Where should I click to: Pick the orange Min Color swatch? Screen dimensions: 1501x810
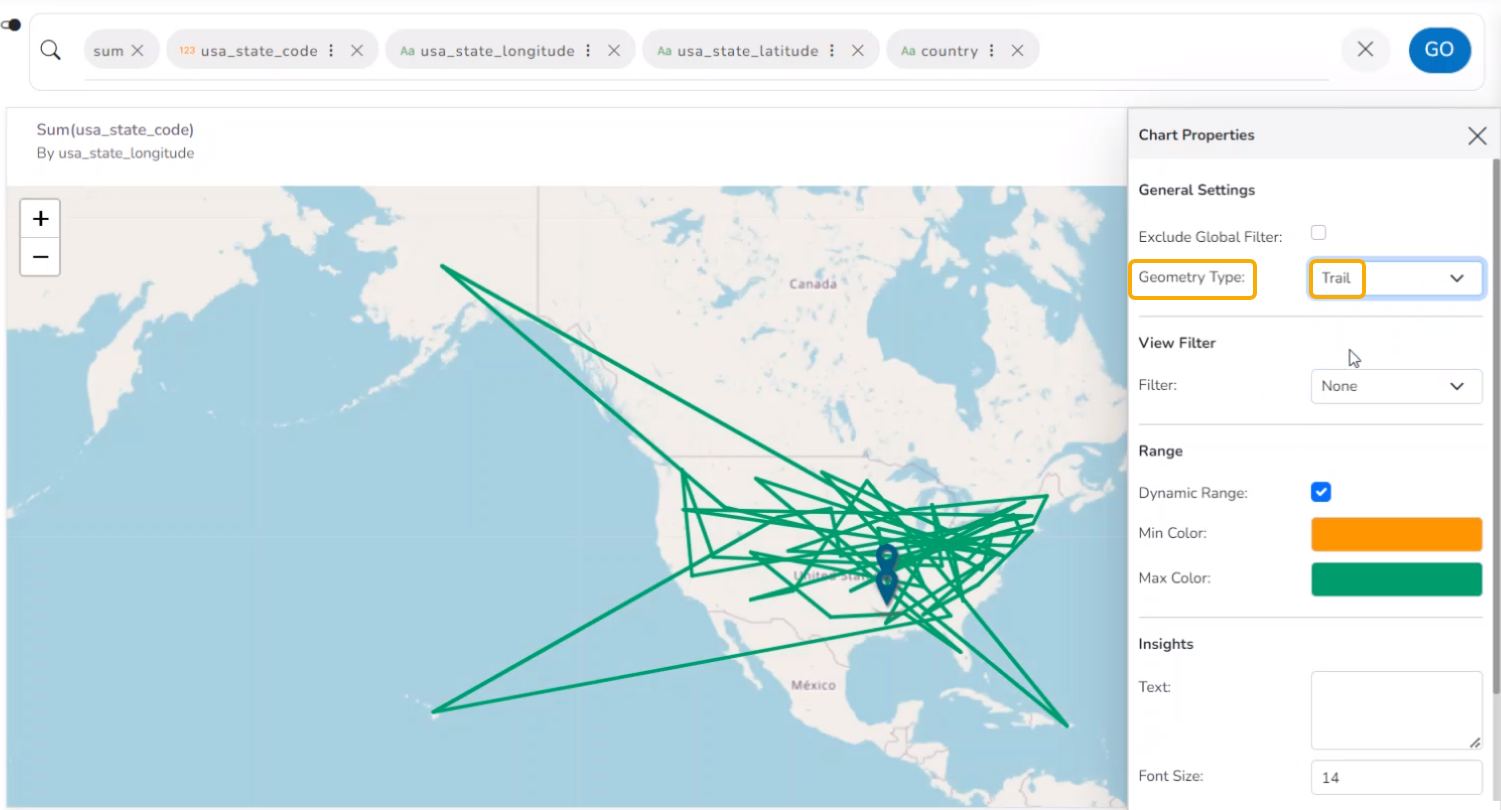point(1396,534)
